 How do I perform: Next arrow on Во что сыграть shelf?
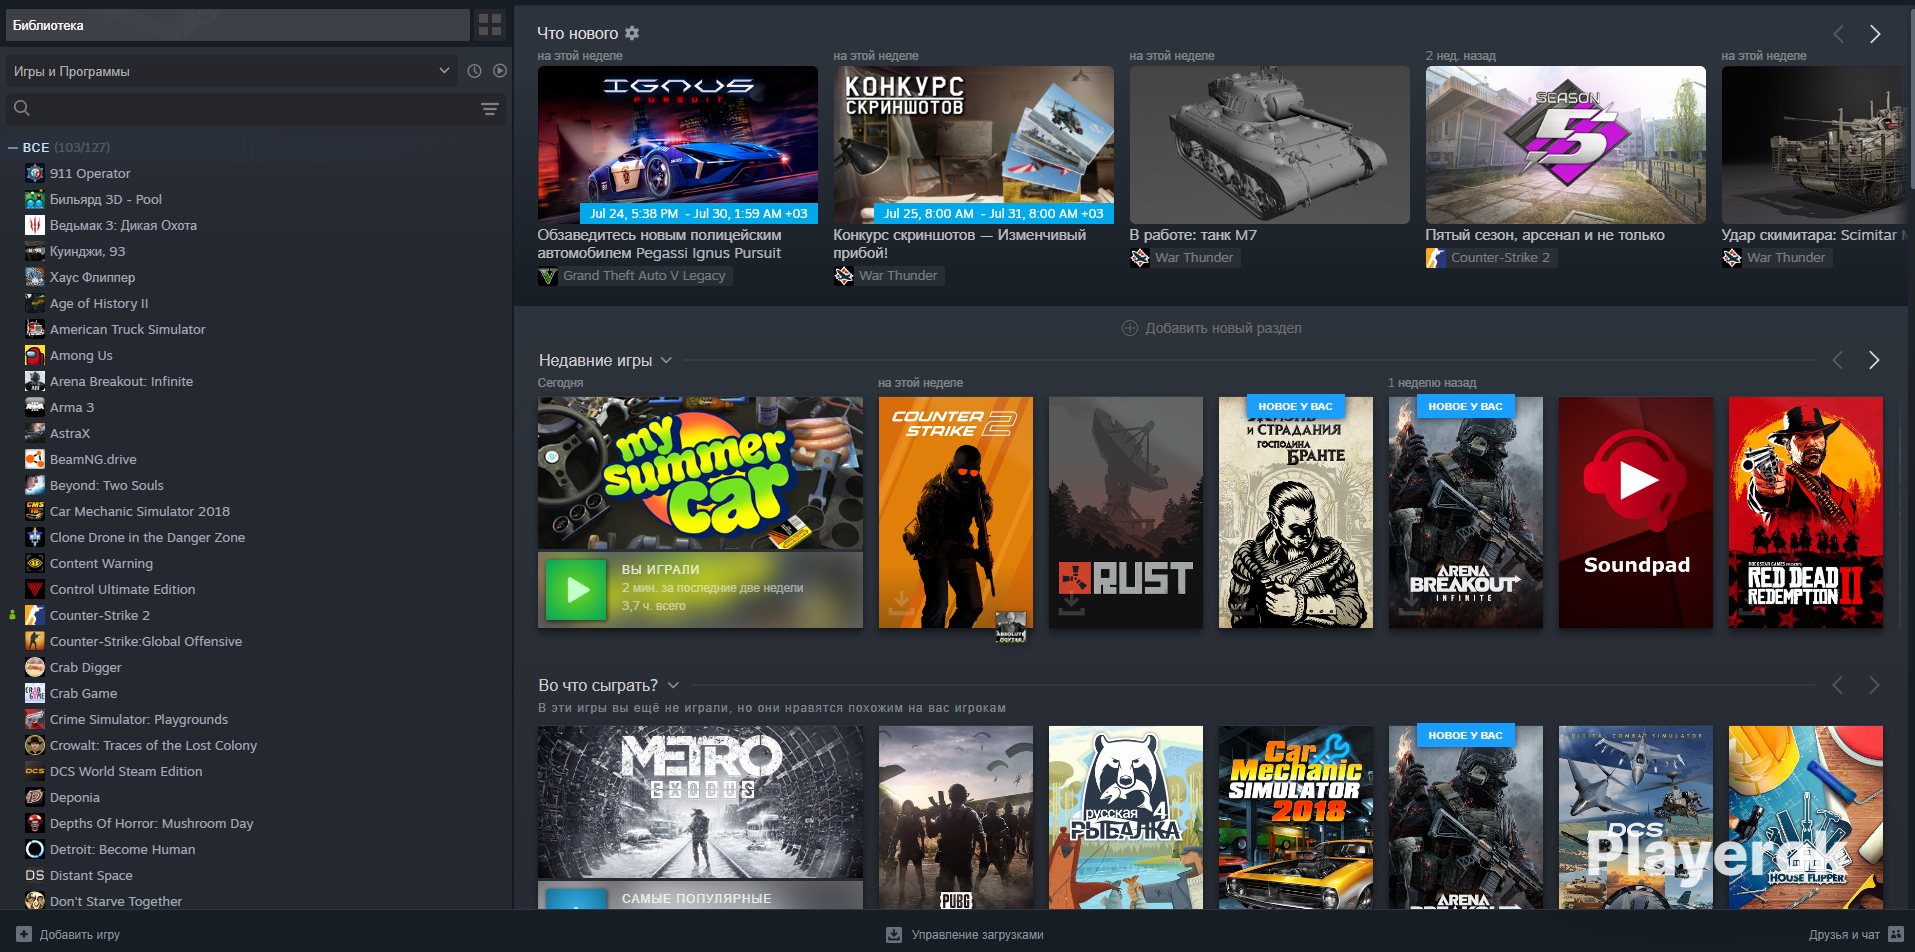click(x=1874, y=685)
